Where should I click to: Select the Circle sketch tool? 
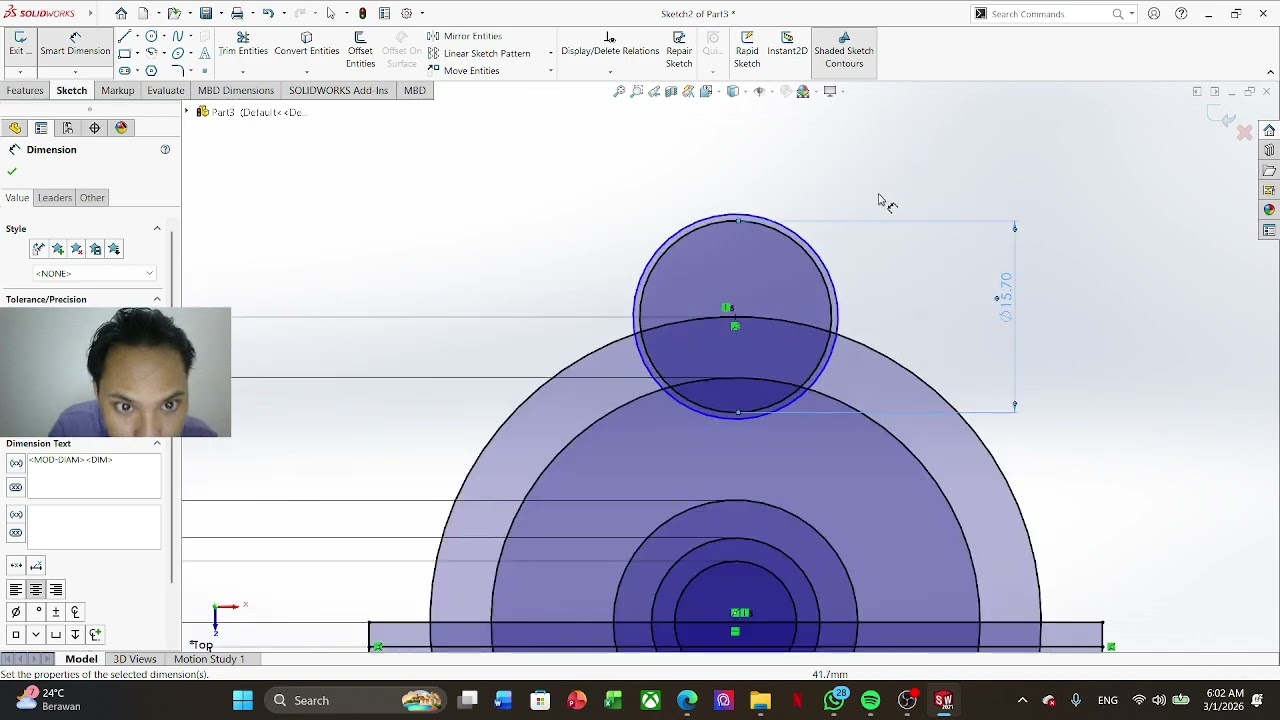[152, 36]
